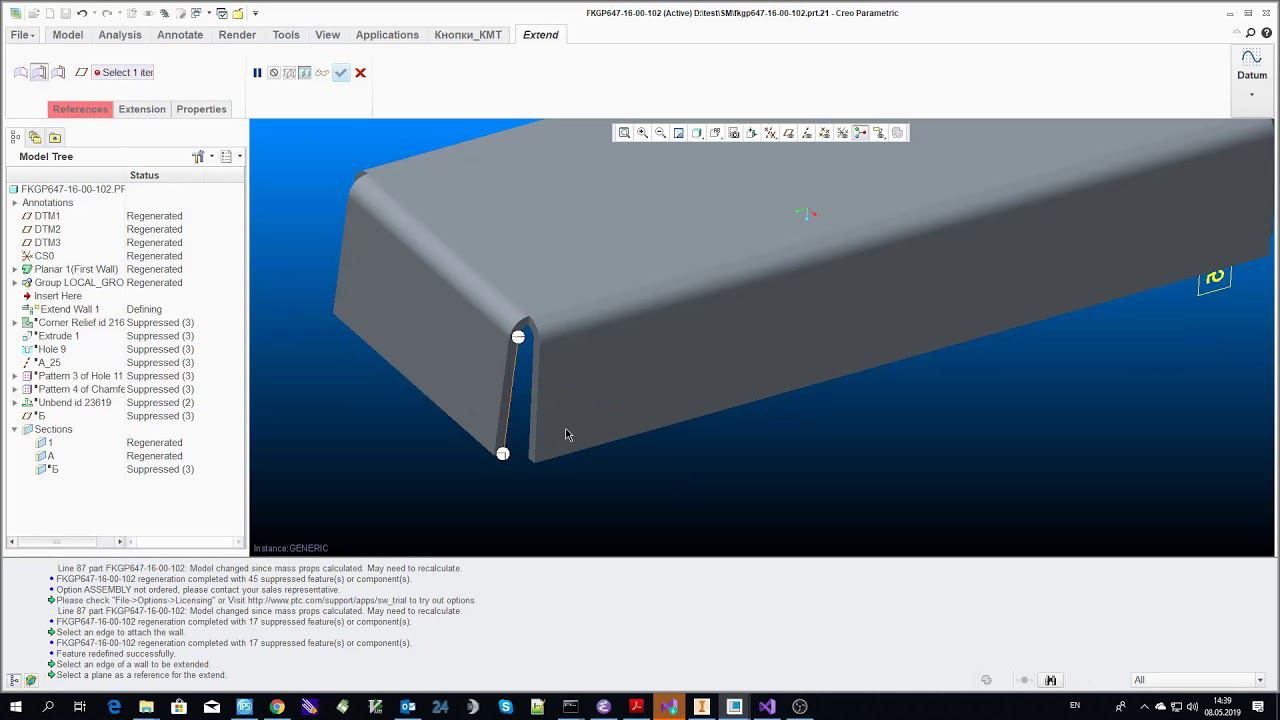Open the Extension dashboard tab
Screen dimensions: 1280x720
pos(142,109)
